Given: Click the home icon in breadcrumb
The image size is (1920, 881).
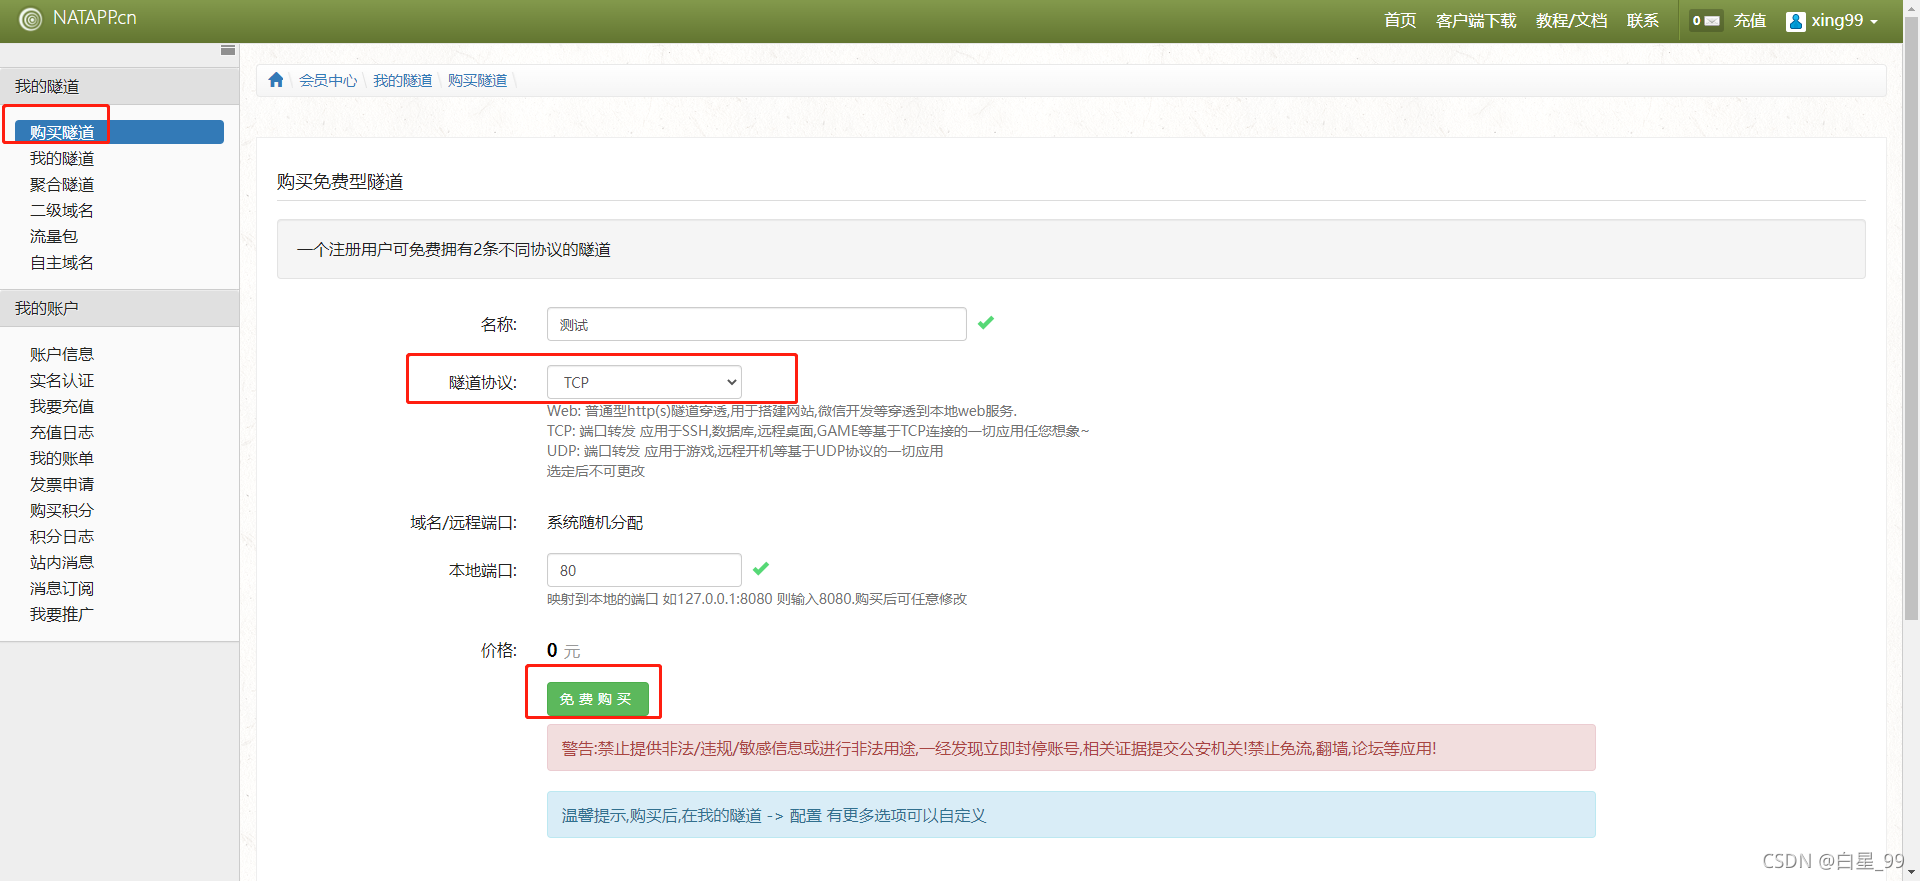Looking at the screenshot, I should click(276, 80).
